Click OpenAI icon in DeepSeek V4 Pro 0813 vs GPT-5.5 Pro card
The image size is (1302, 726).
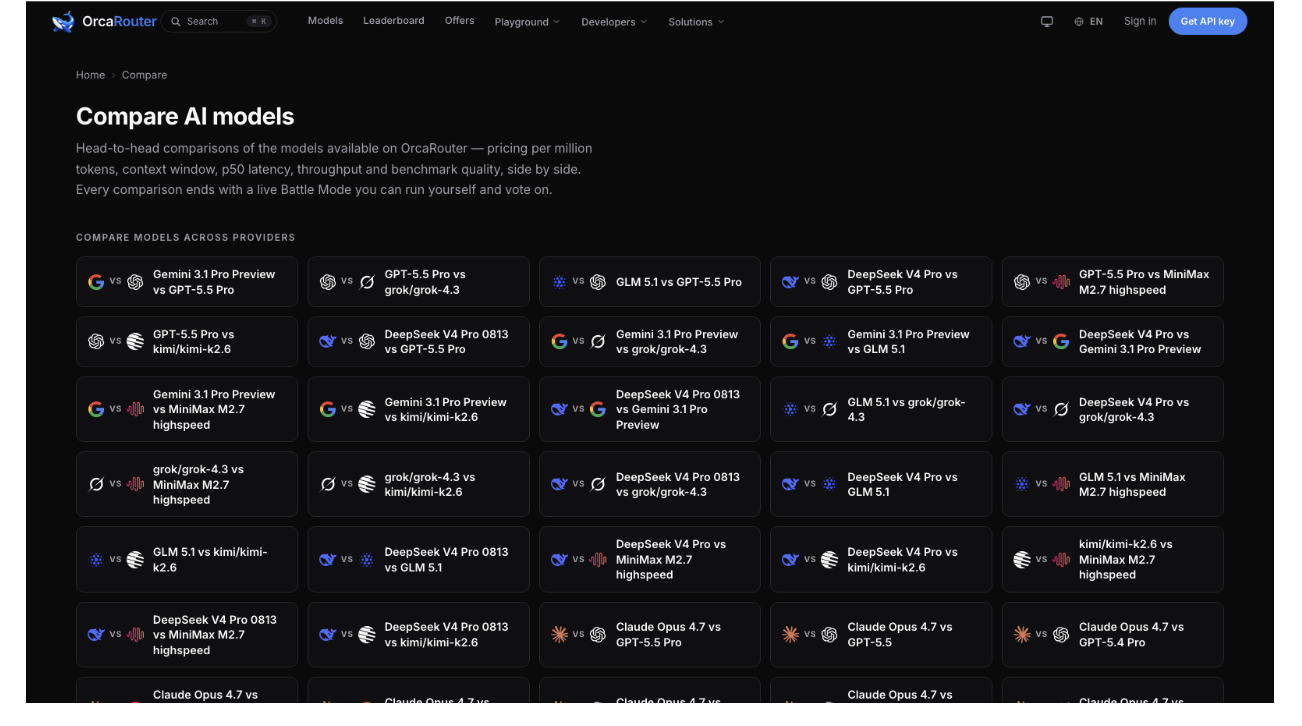pyautogui.click(x=367, y=342)
